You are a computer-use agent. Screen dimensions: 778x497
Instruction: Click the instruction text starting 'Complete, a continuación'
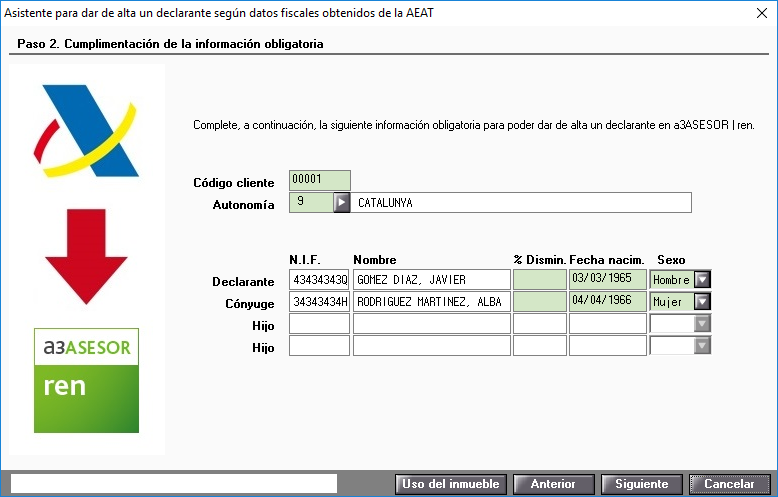(x=474, y=125)
